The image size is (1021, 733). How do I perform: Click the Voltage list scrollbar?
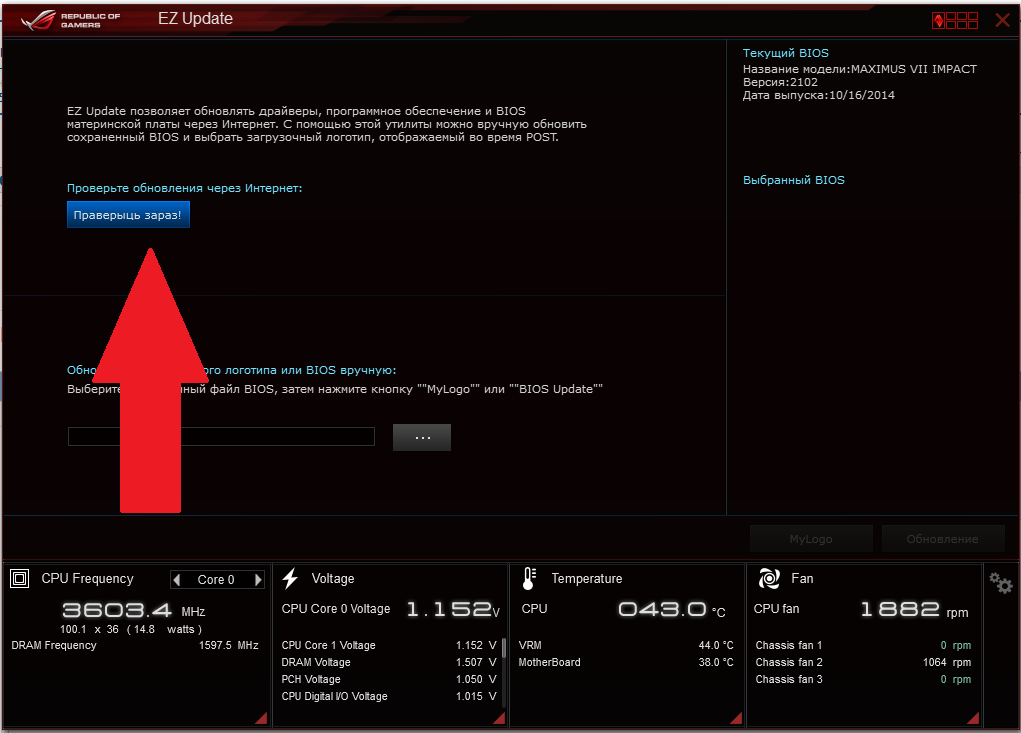coord(503,649)
